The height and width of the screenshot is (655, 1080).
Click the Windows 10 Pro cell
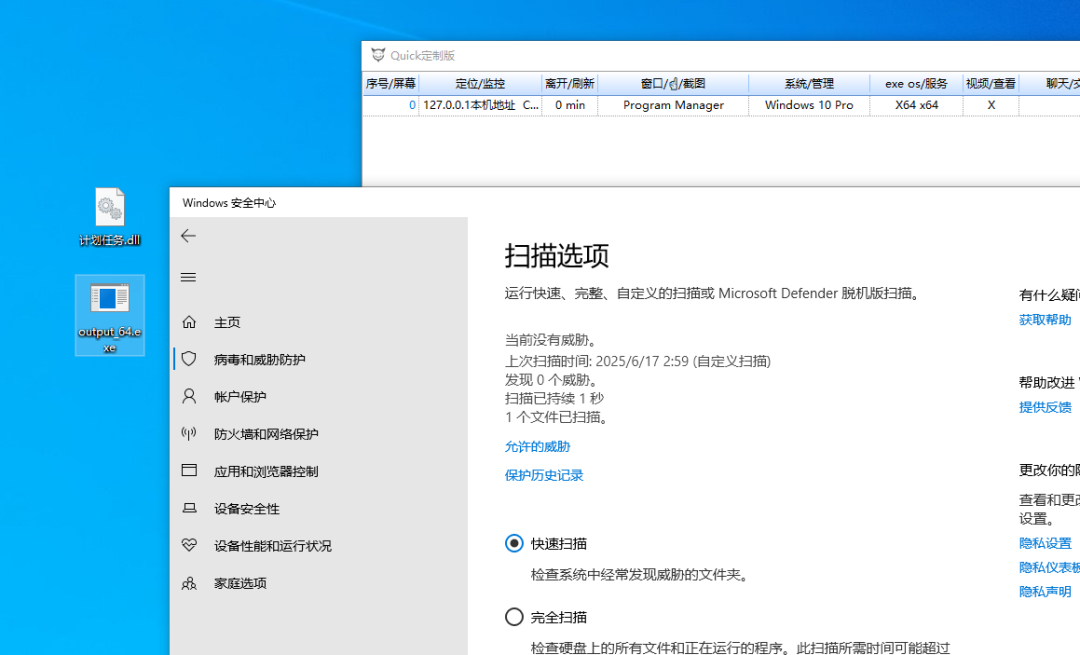click(x=809, y=105)
